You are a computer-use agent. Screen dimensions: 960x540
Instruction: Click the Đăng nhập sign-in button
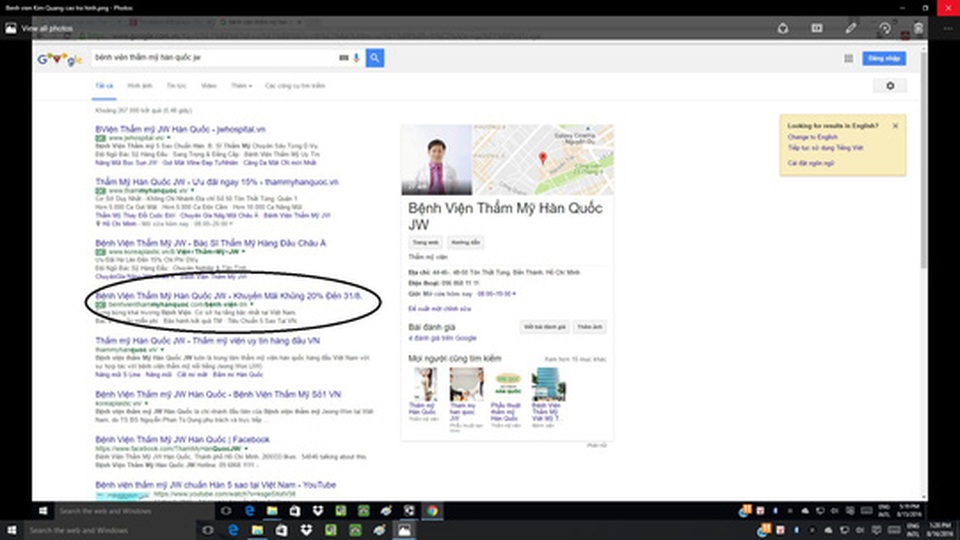883,59
